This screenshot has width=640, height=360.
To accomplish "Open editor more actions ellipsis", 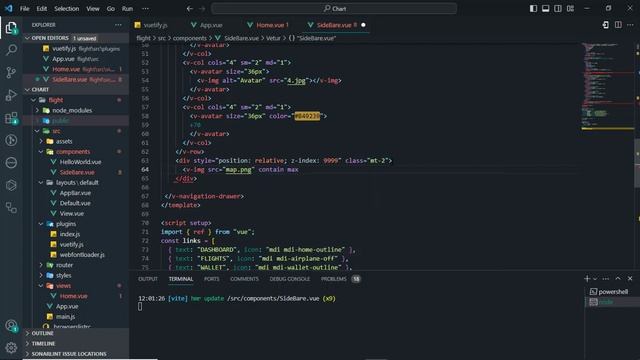I will click(x=630, y=25).
